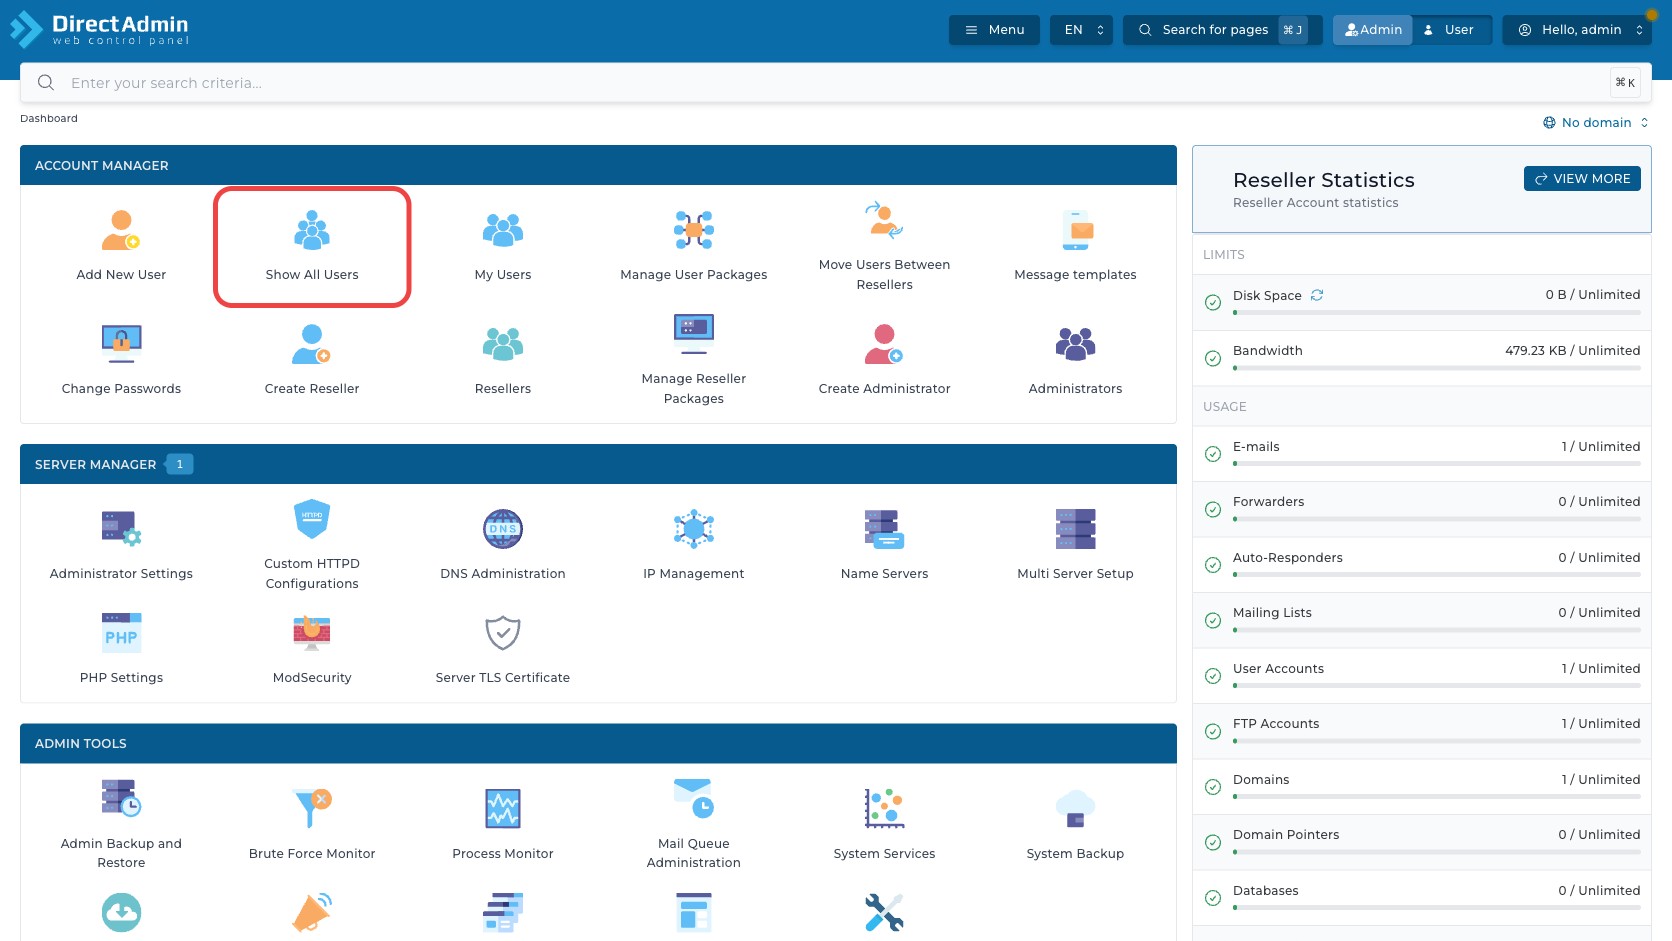The width and height of the screenshot is (1672, 941).
Task: Open the Menu button
Action: pos(994,30)
